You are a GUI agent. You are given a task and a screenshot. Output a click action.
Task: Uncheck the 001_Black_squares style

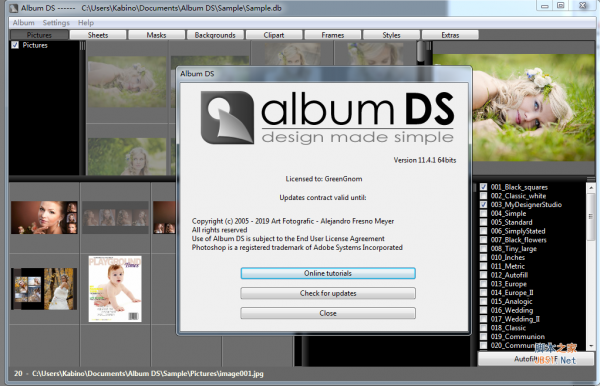[x=484, y=187]
